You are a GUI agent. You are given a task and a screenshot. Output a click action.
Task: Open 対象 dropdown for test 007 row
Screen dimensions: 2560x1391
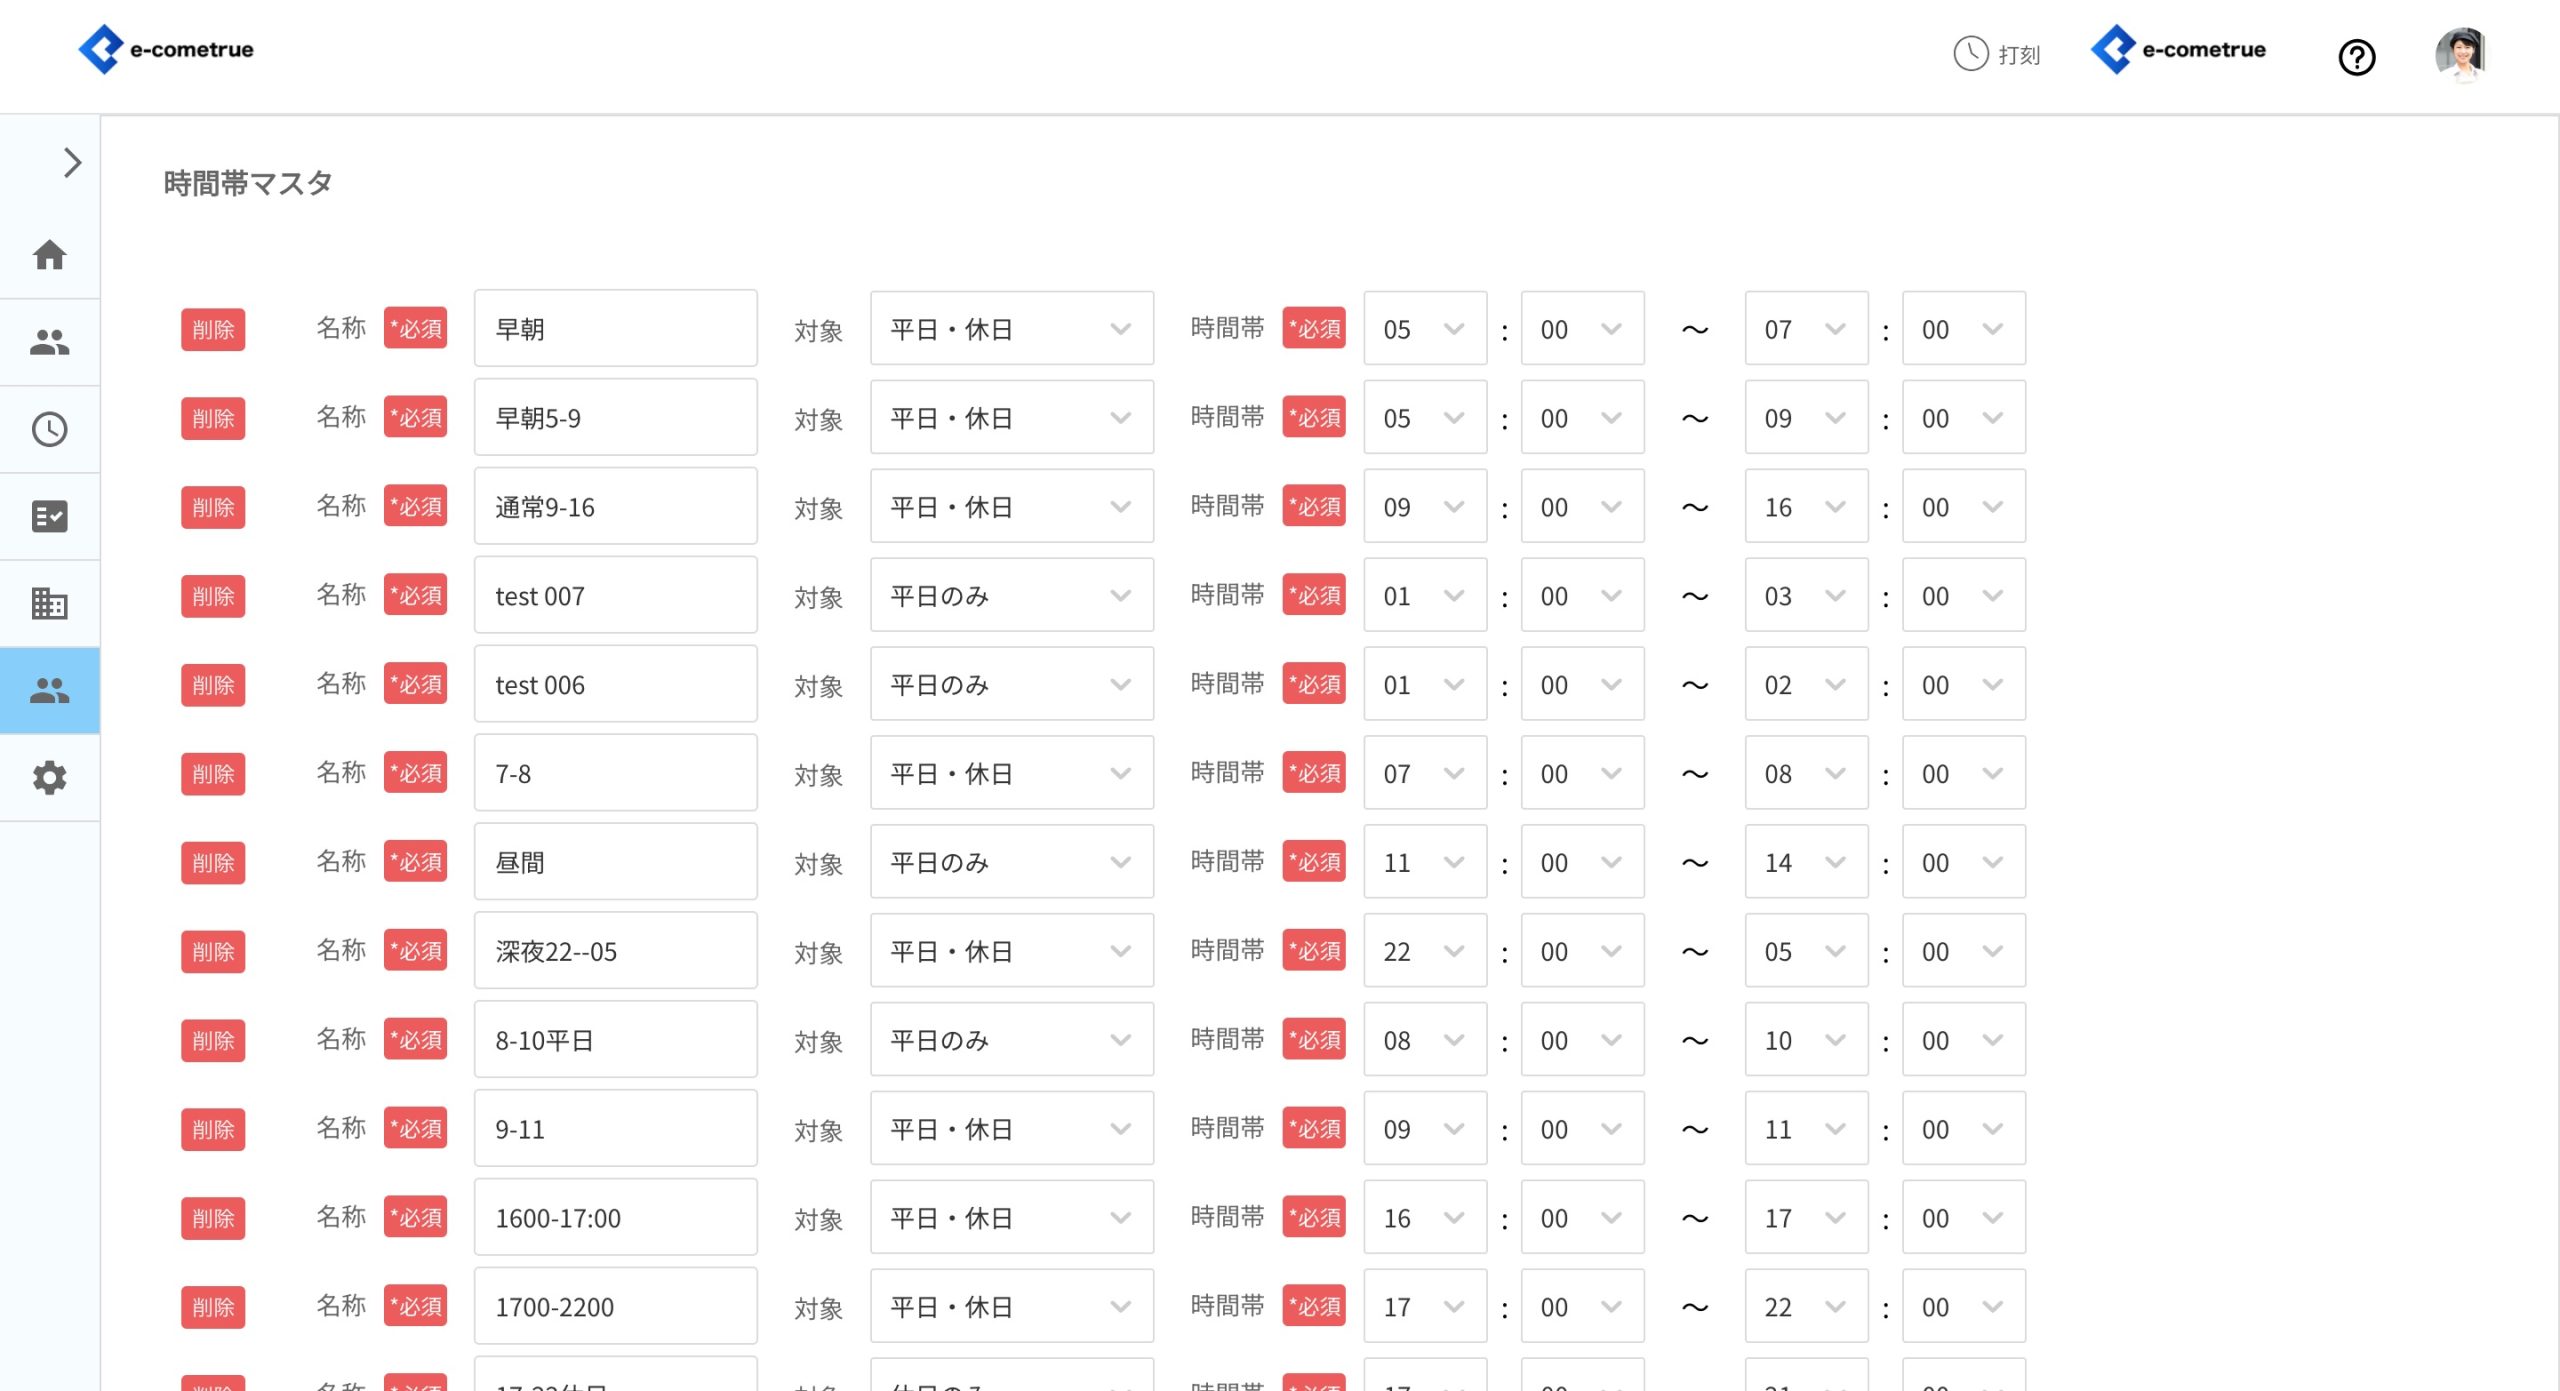click(1011, 596)
